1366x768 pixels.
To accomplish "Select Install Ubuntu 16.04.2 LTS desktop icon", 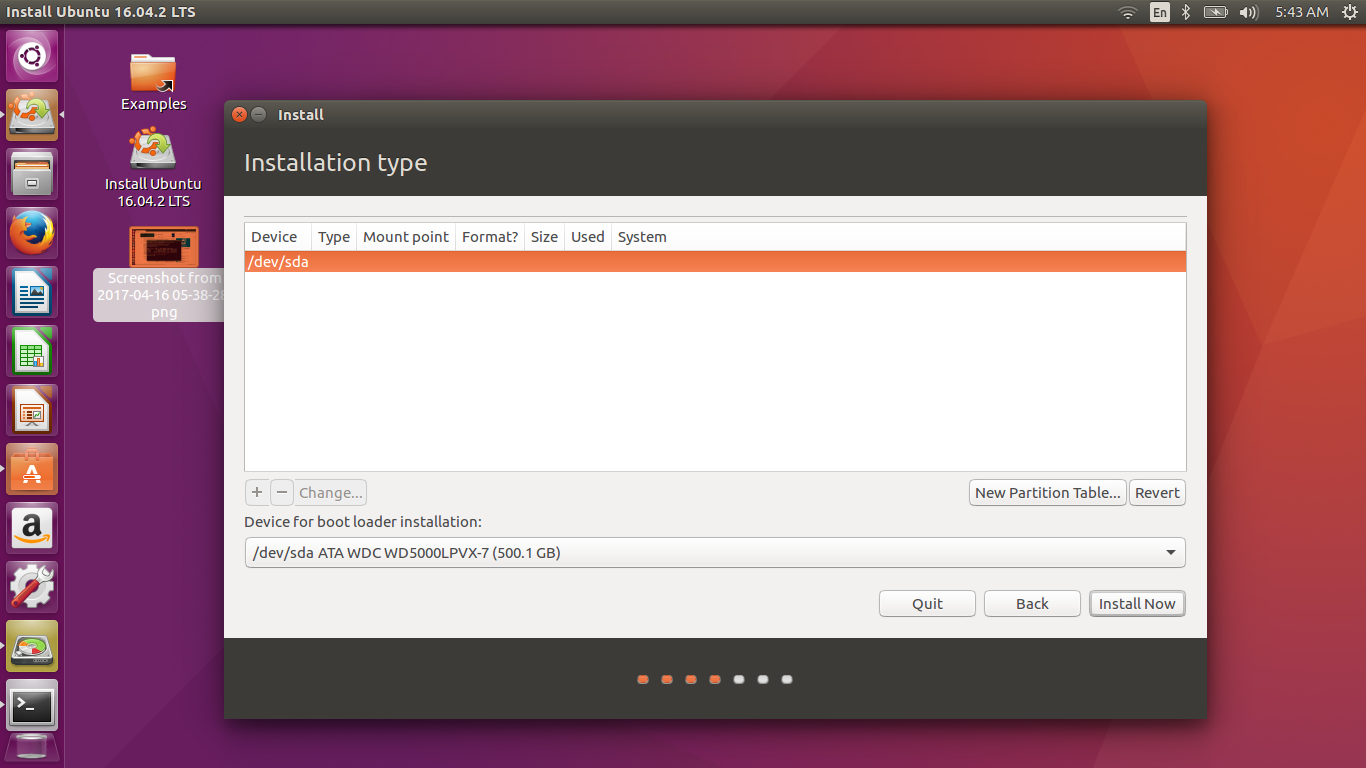I will tap(153, 168).
